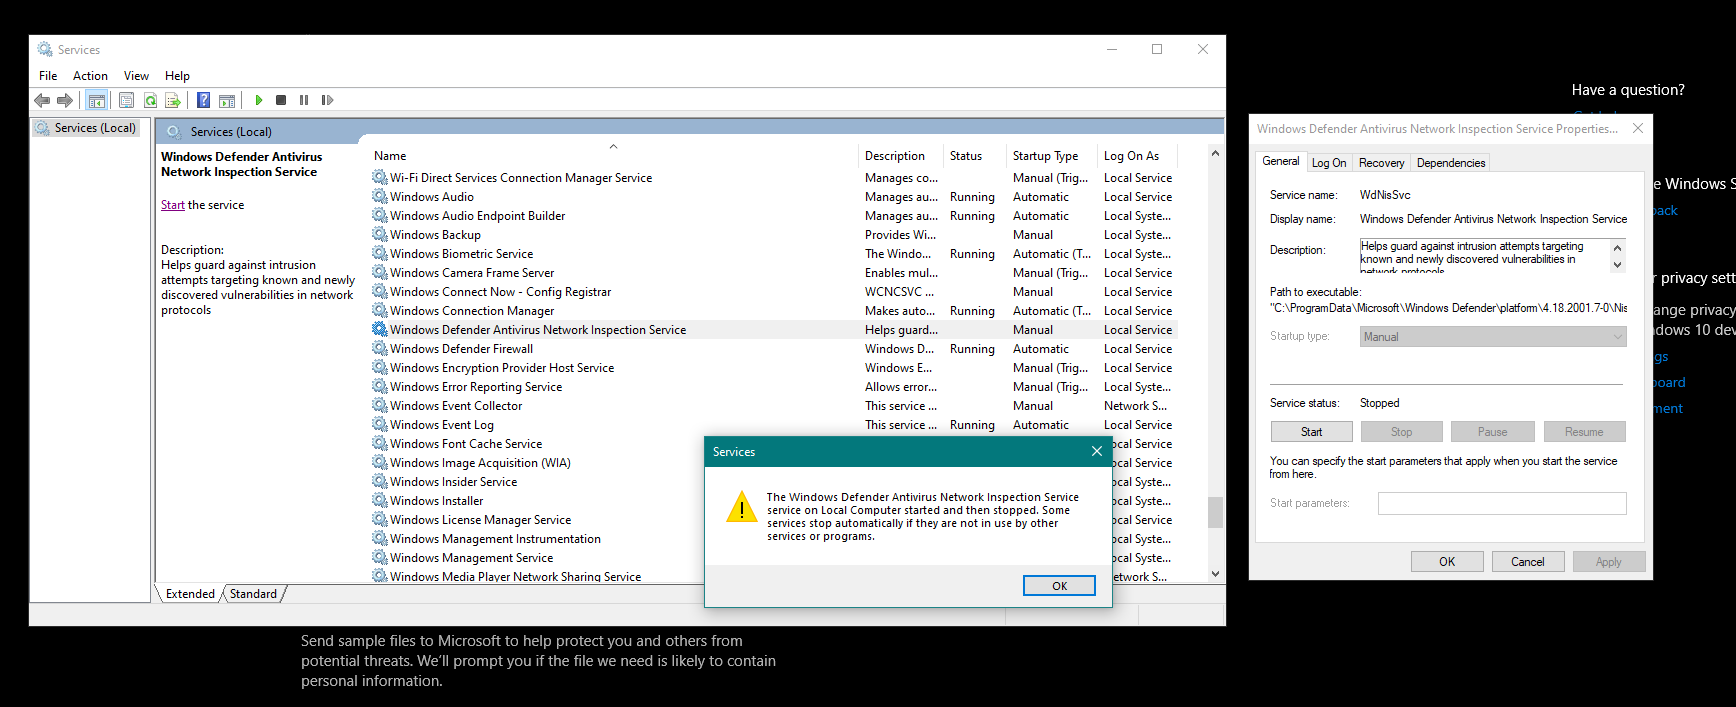Screen dimensions: 1736x707
Task: Toggle the Show/Hide Console Tree toolbar icon
Action: pos(97,100)
